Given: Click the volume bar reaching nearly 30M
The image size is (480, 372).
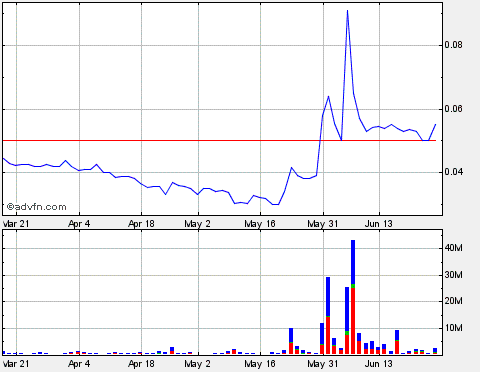Looking at the screenshot, I should [328, 315].
